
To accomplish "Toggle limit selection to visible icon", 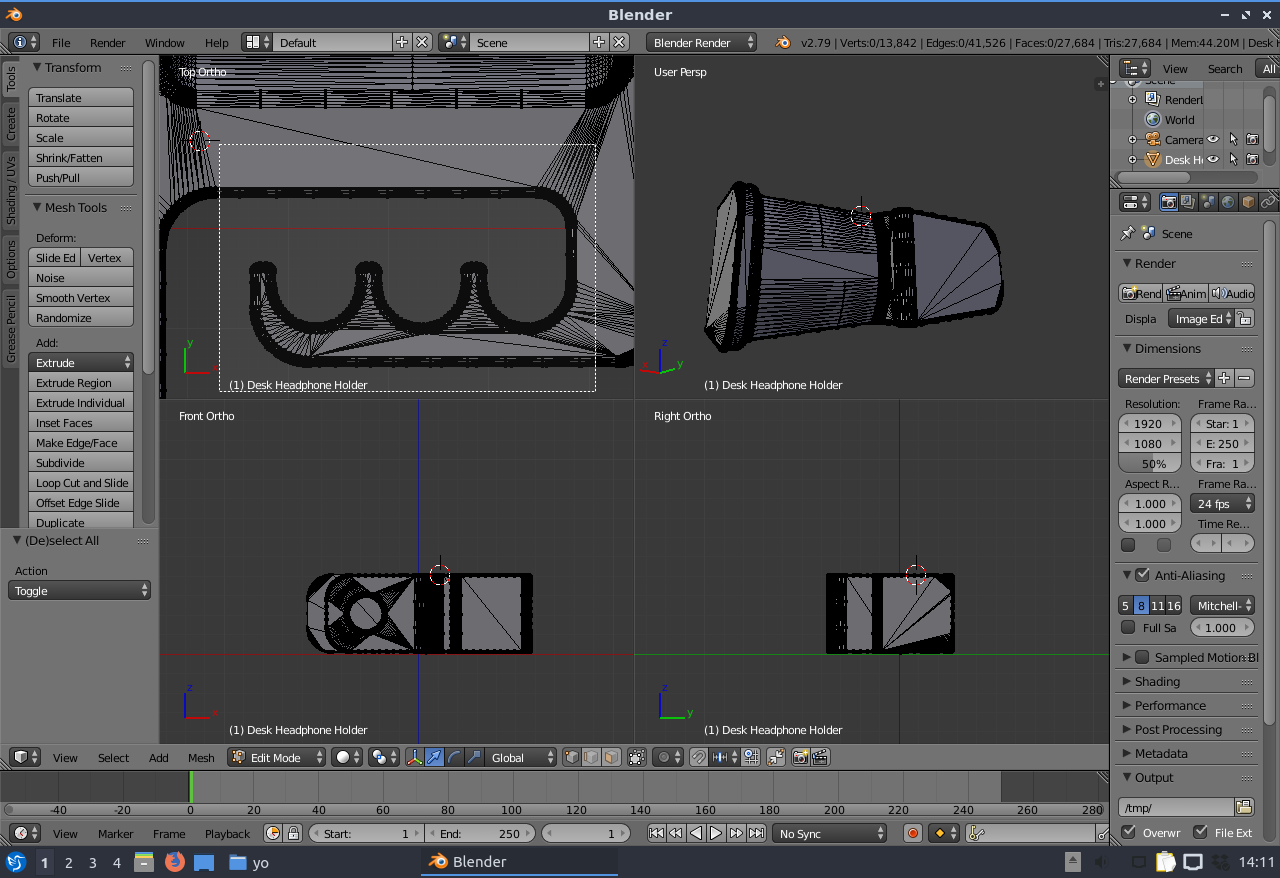I will (637, 757).
